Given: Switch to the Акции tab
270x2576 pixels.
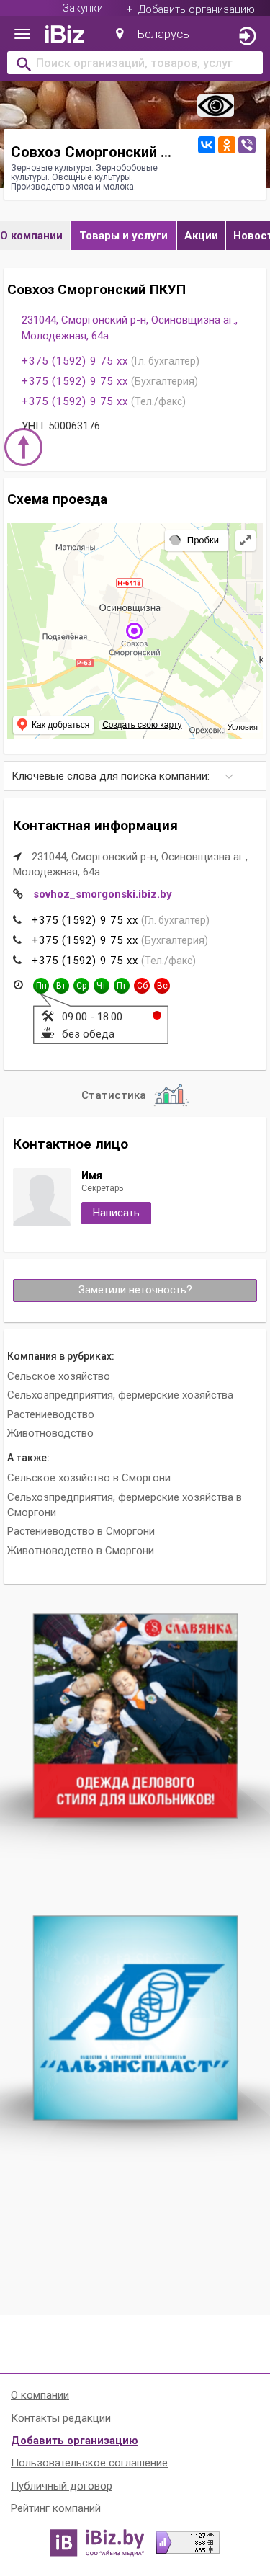Looking at the screenshot, I should coord(201,236).
